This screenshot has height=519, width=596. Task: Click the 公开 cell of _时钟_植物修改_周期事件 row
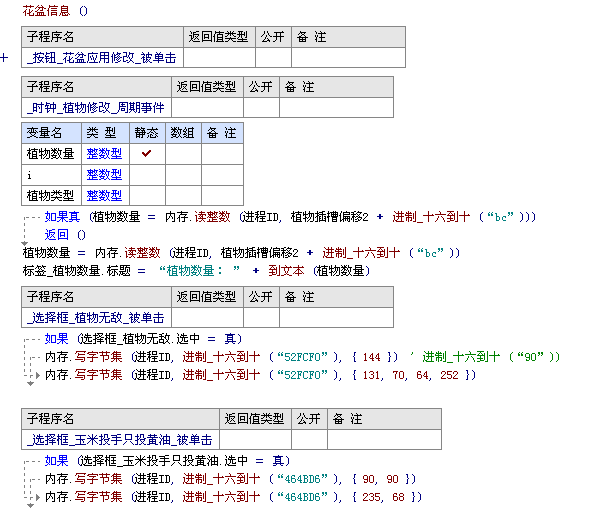[x=261, y=108]
